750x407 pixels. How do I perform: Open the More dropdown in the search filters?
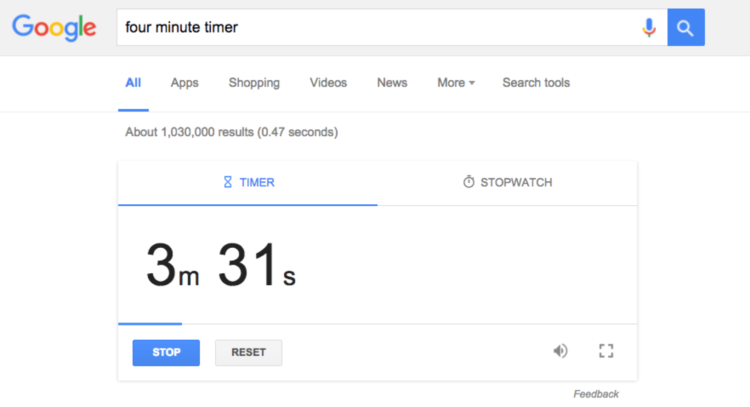coord(455,83)
